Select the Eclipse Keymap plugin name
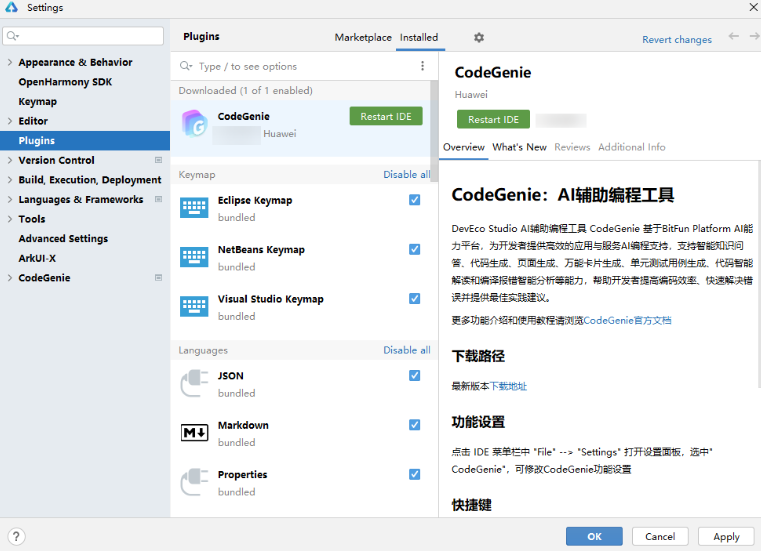761x551 pixels. click(255, 200)
